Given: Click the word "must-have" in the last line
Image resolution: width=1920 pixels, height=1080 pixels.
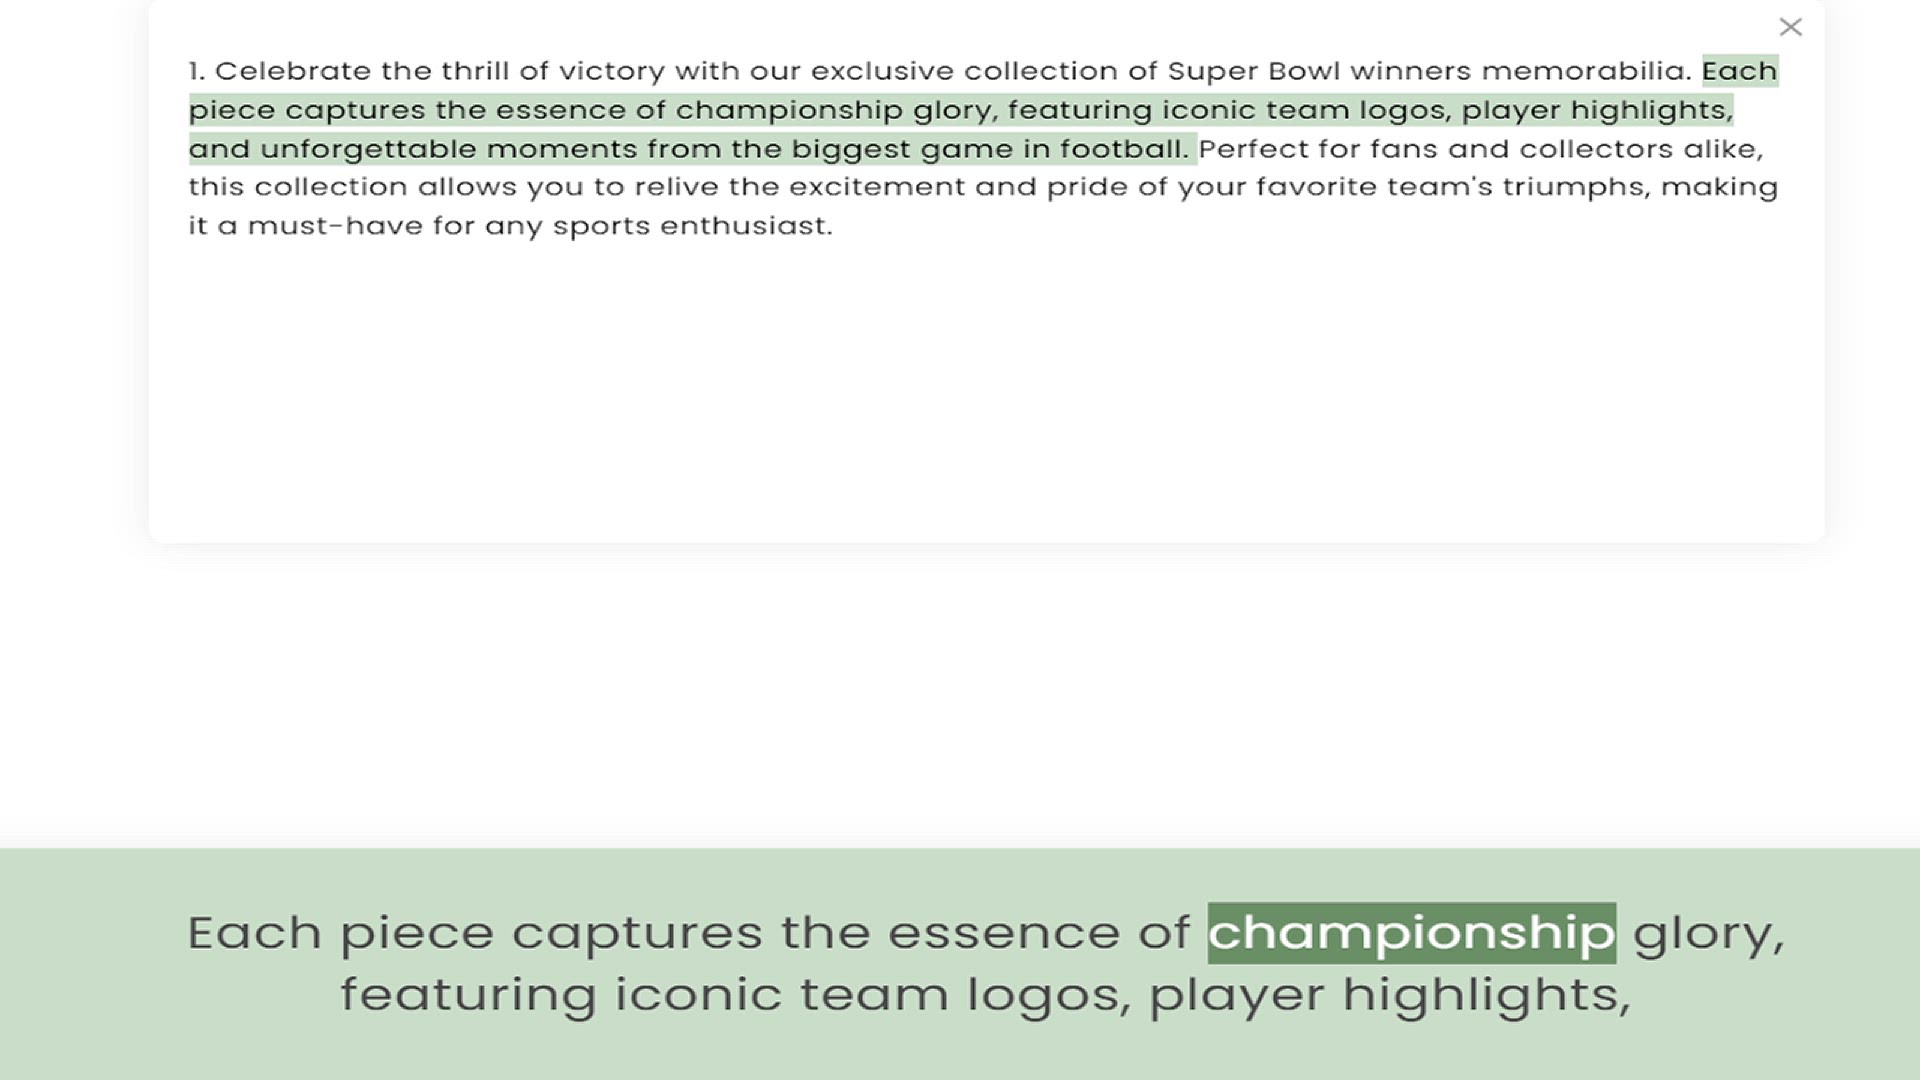Looking at the screenshot, I should tap(335, 226).
